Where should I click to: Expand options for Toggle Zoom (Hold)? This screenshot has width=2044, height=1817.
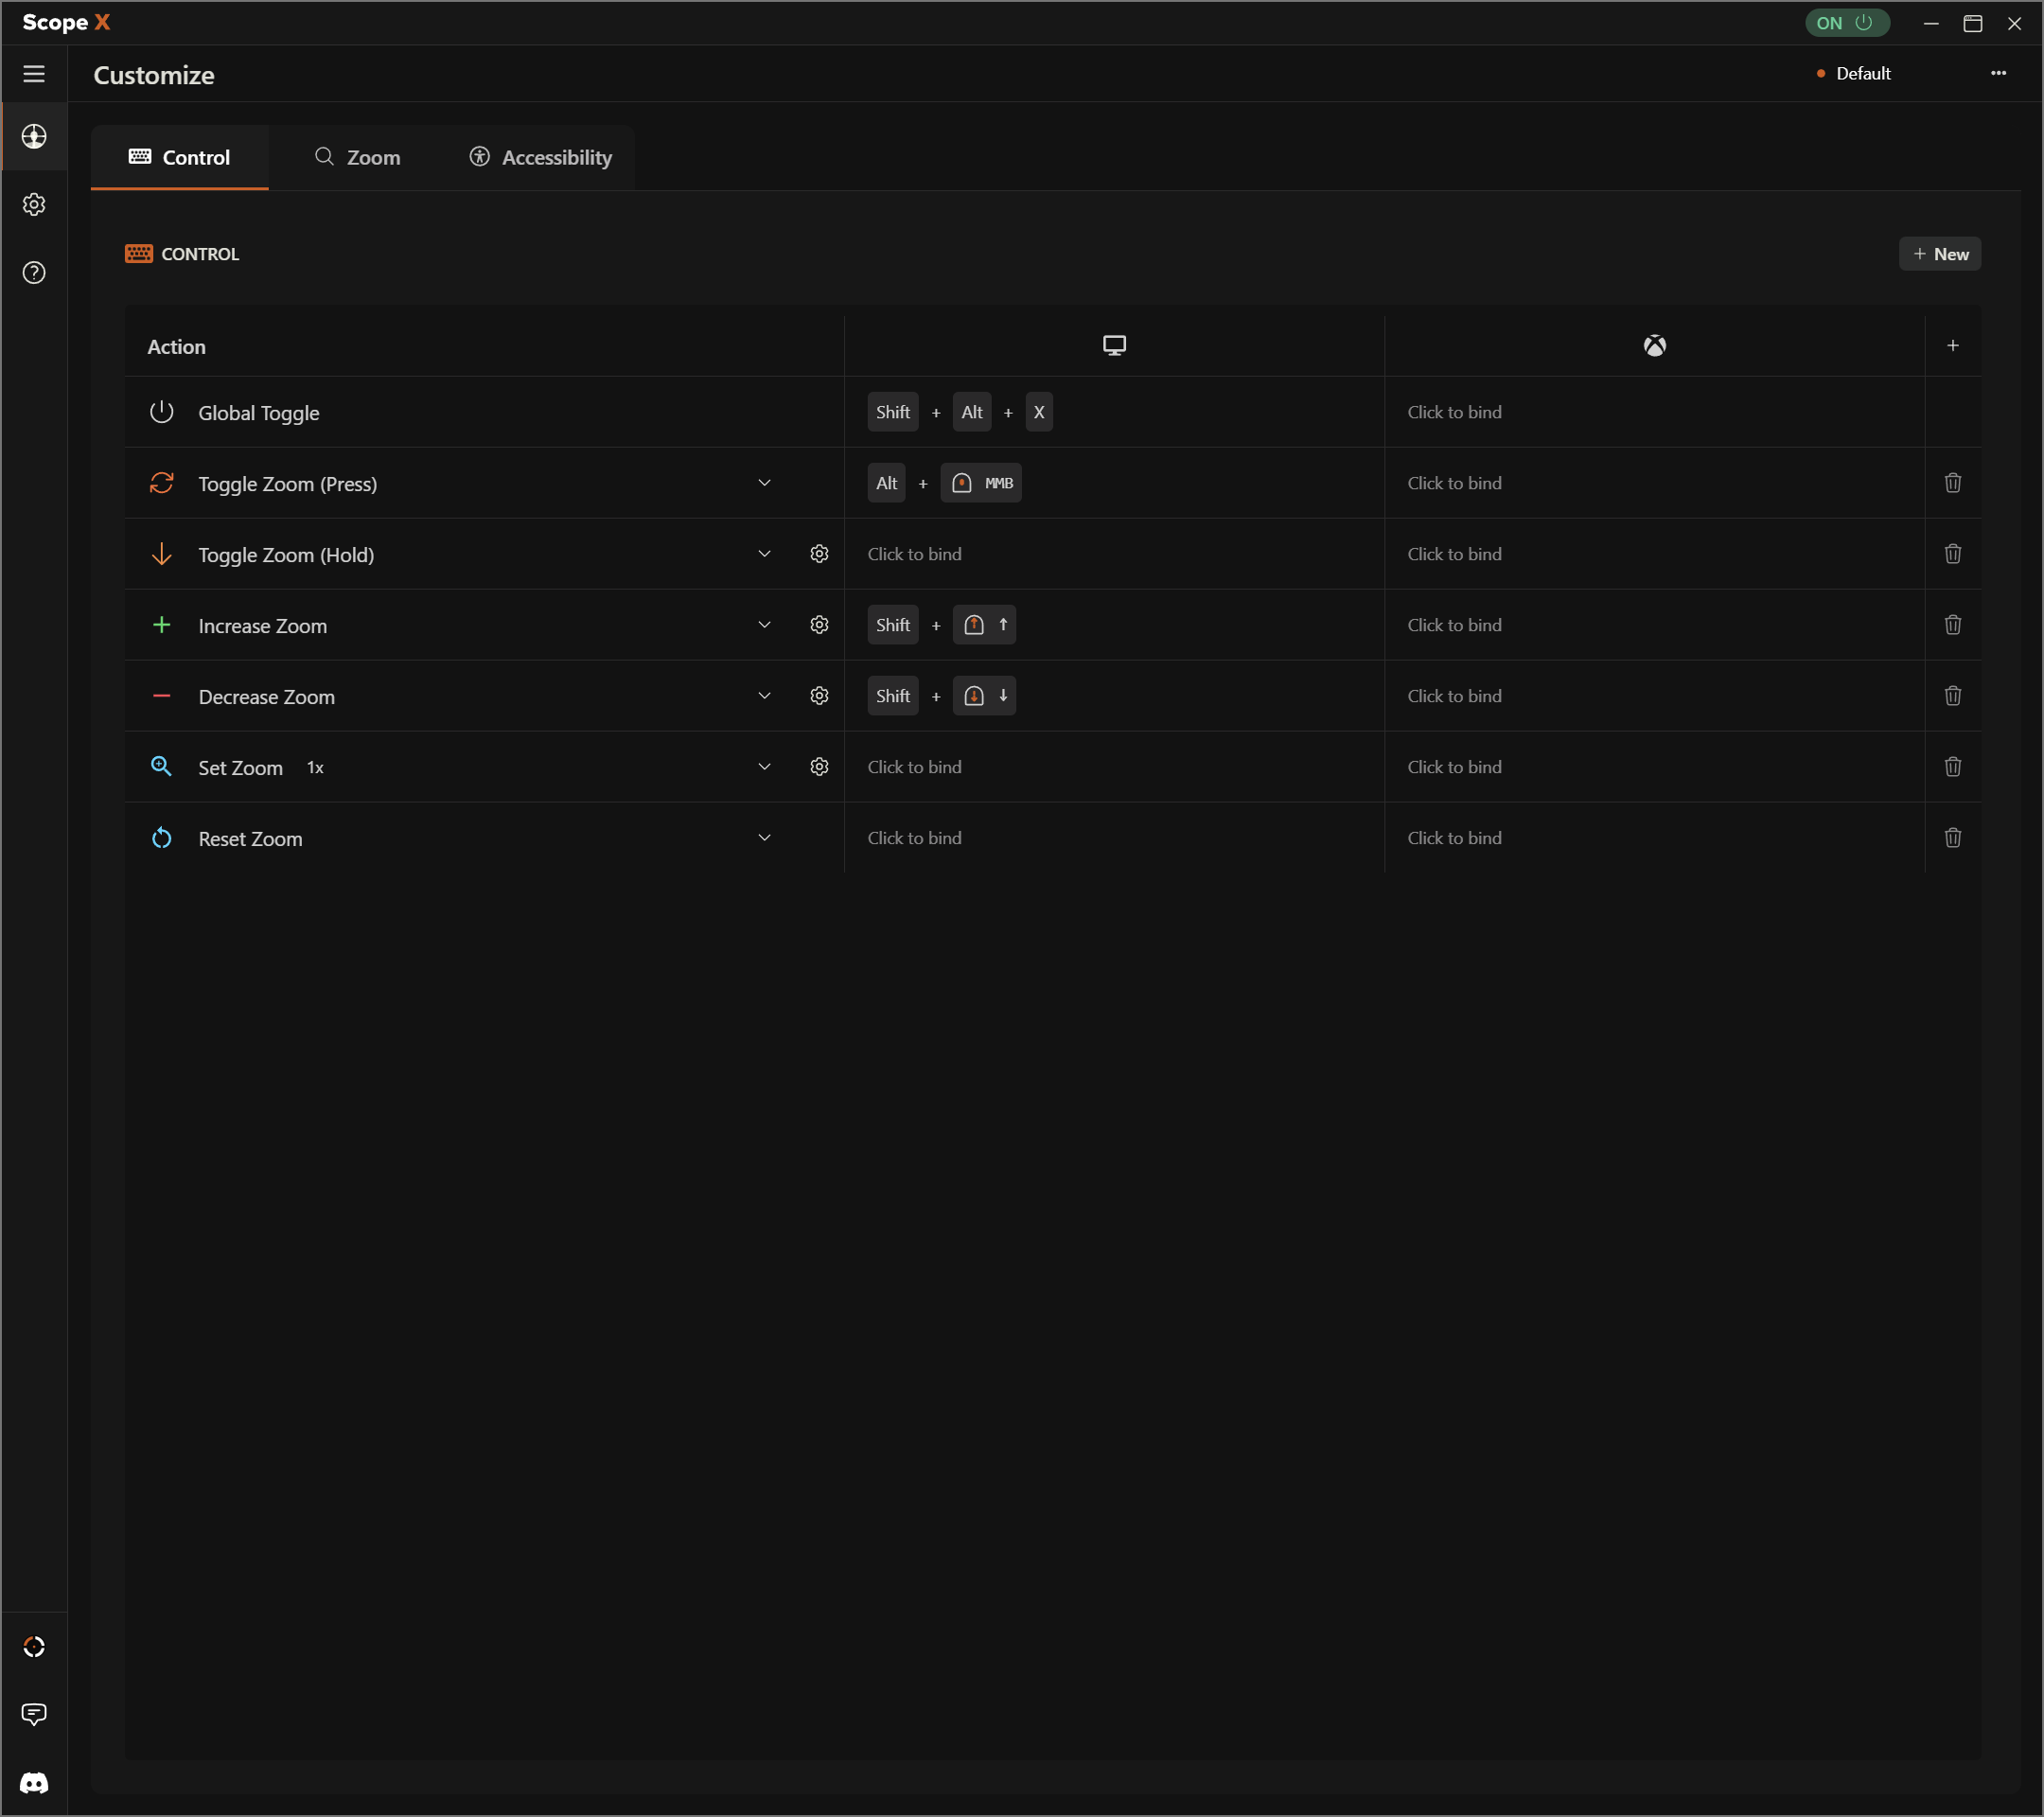click(x=764, y=553)
